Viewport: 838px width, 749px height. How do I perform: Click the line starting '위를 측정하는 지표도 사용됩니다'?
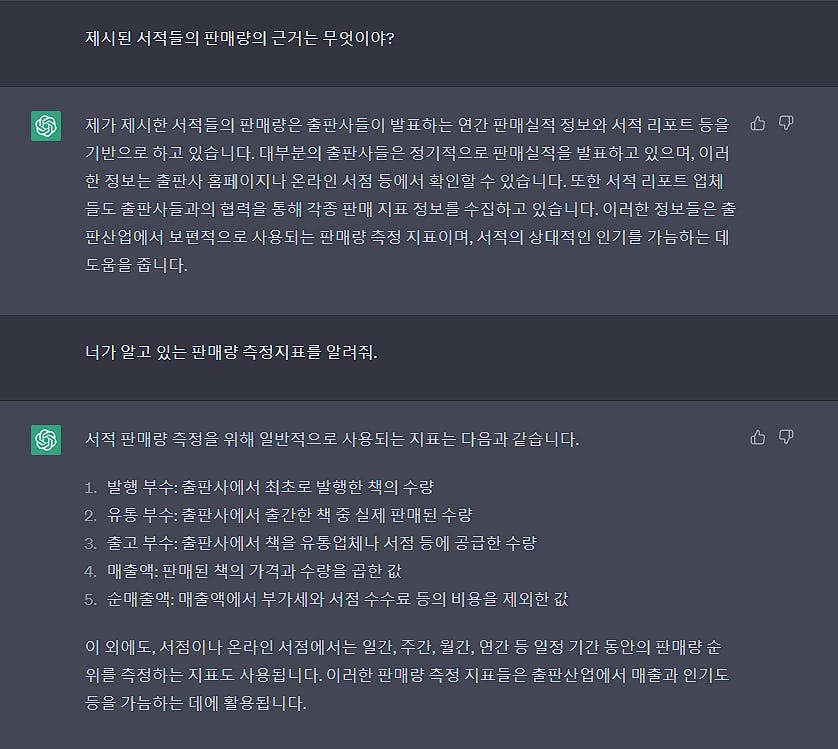tap(407, 675)
